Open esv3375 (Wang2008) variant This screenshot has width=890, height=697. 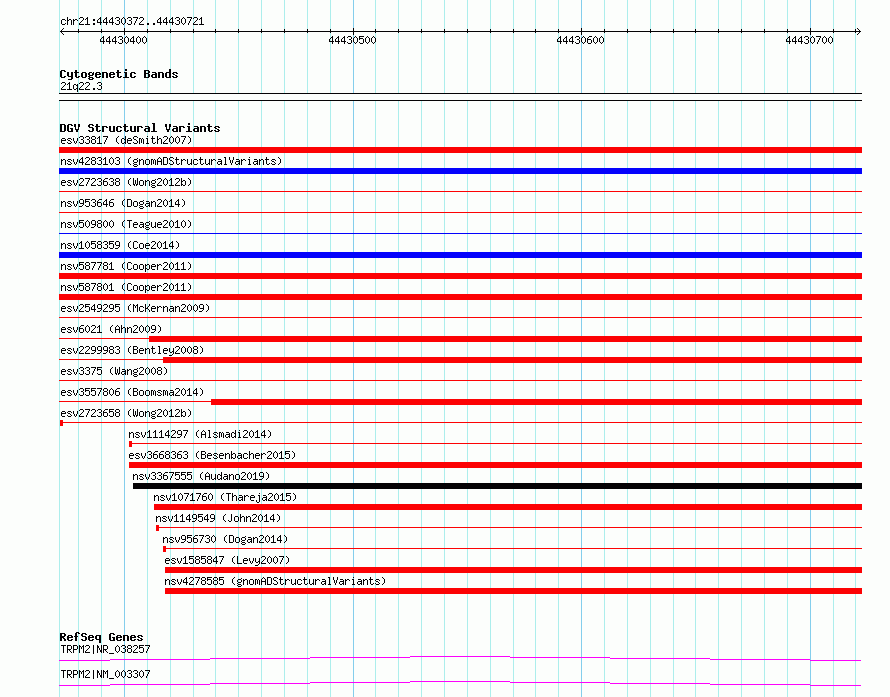tap(114, 371)
